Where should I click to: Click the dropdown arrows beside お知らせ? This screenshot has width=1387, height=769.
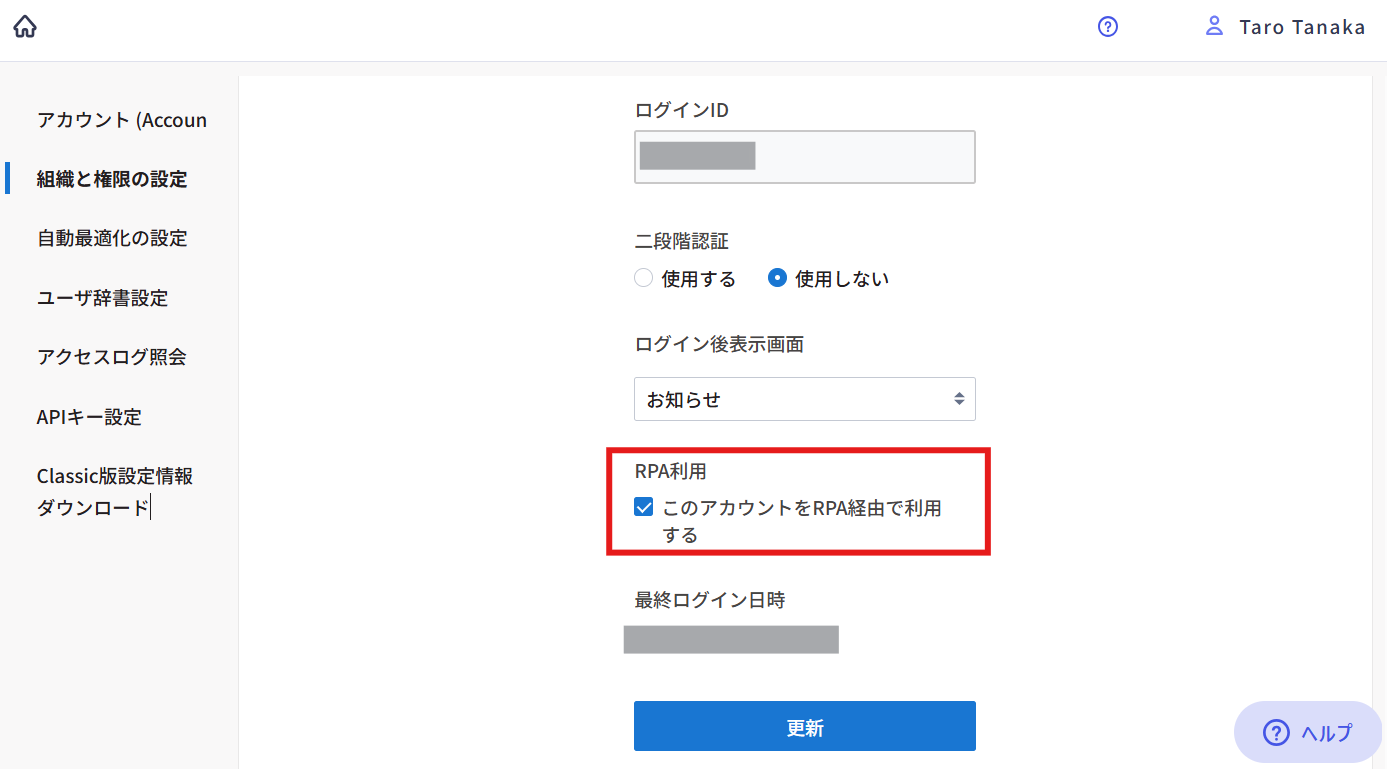click(959, 399)
